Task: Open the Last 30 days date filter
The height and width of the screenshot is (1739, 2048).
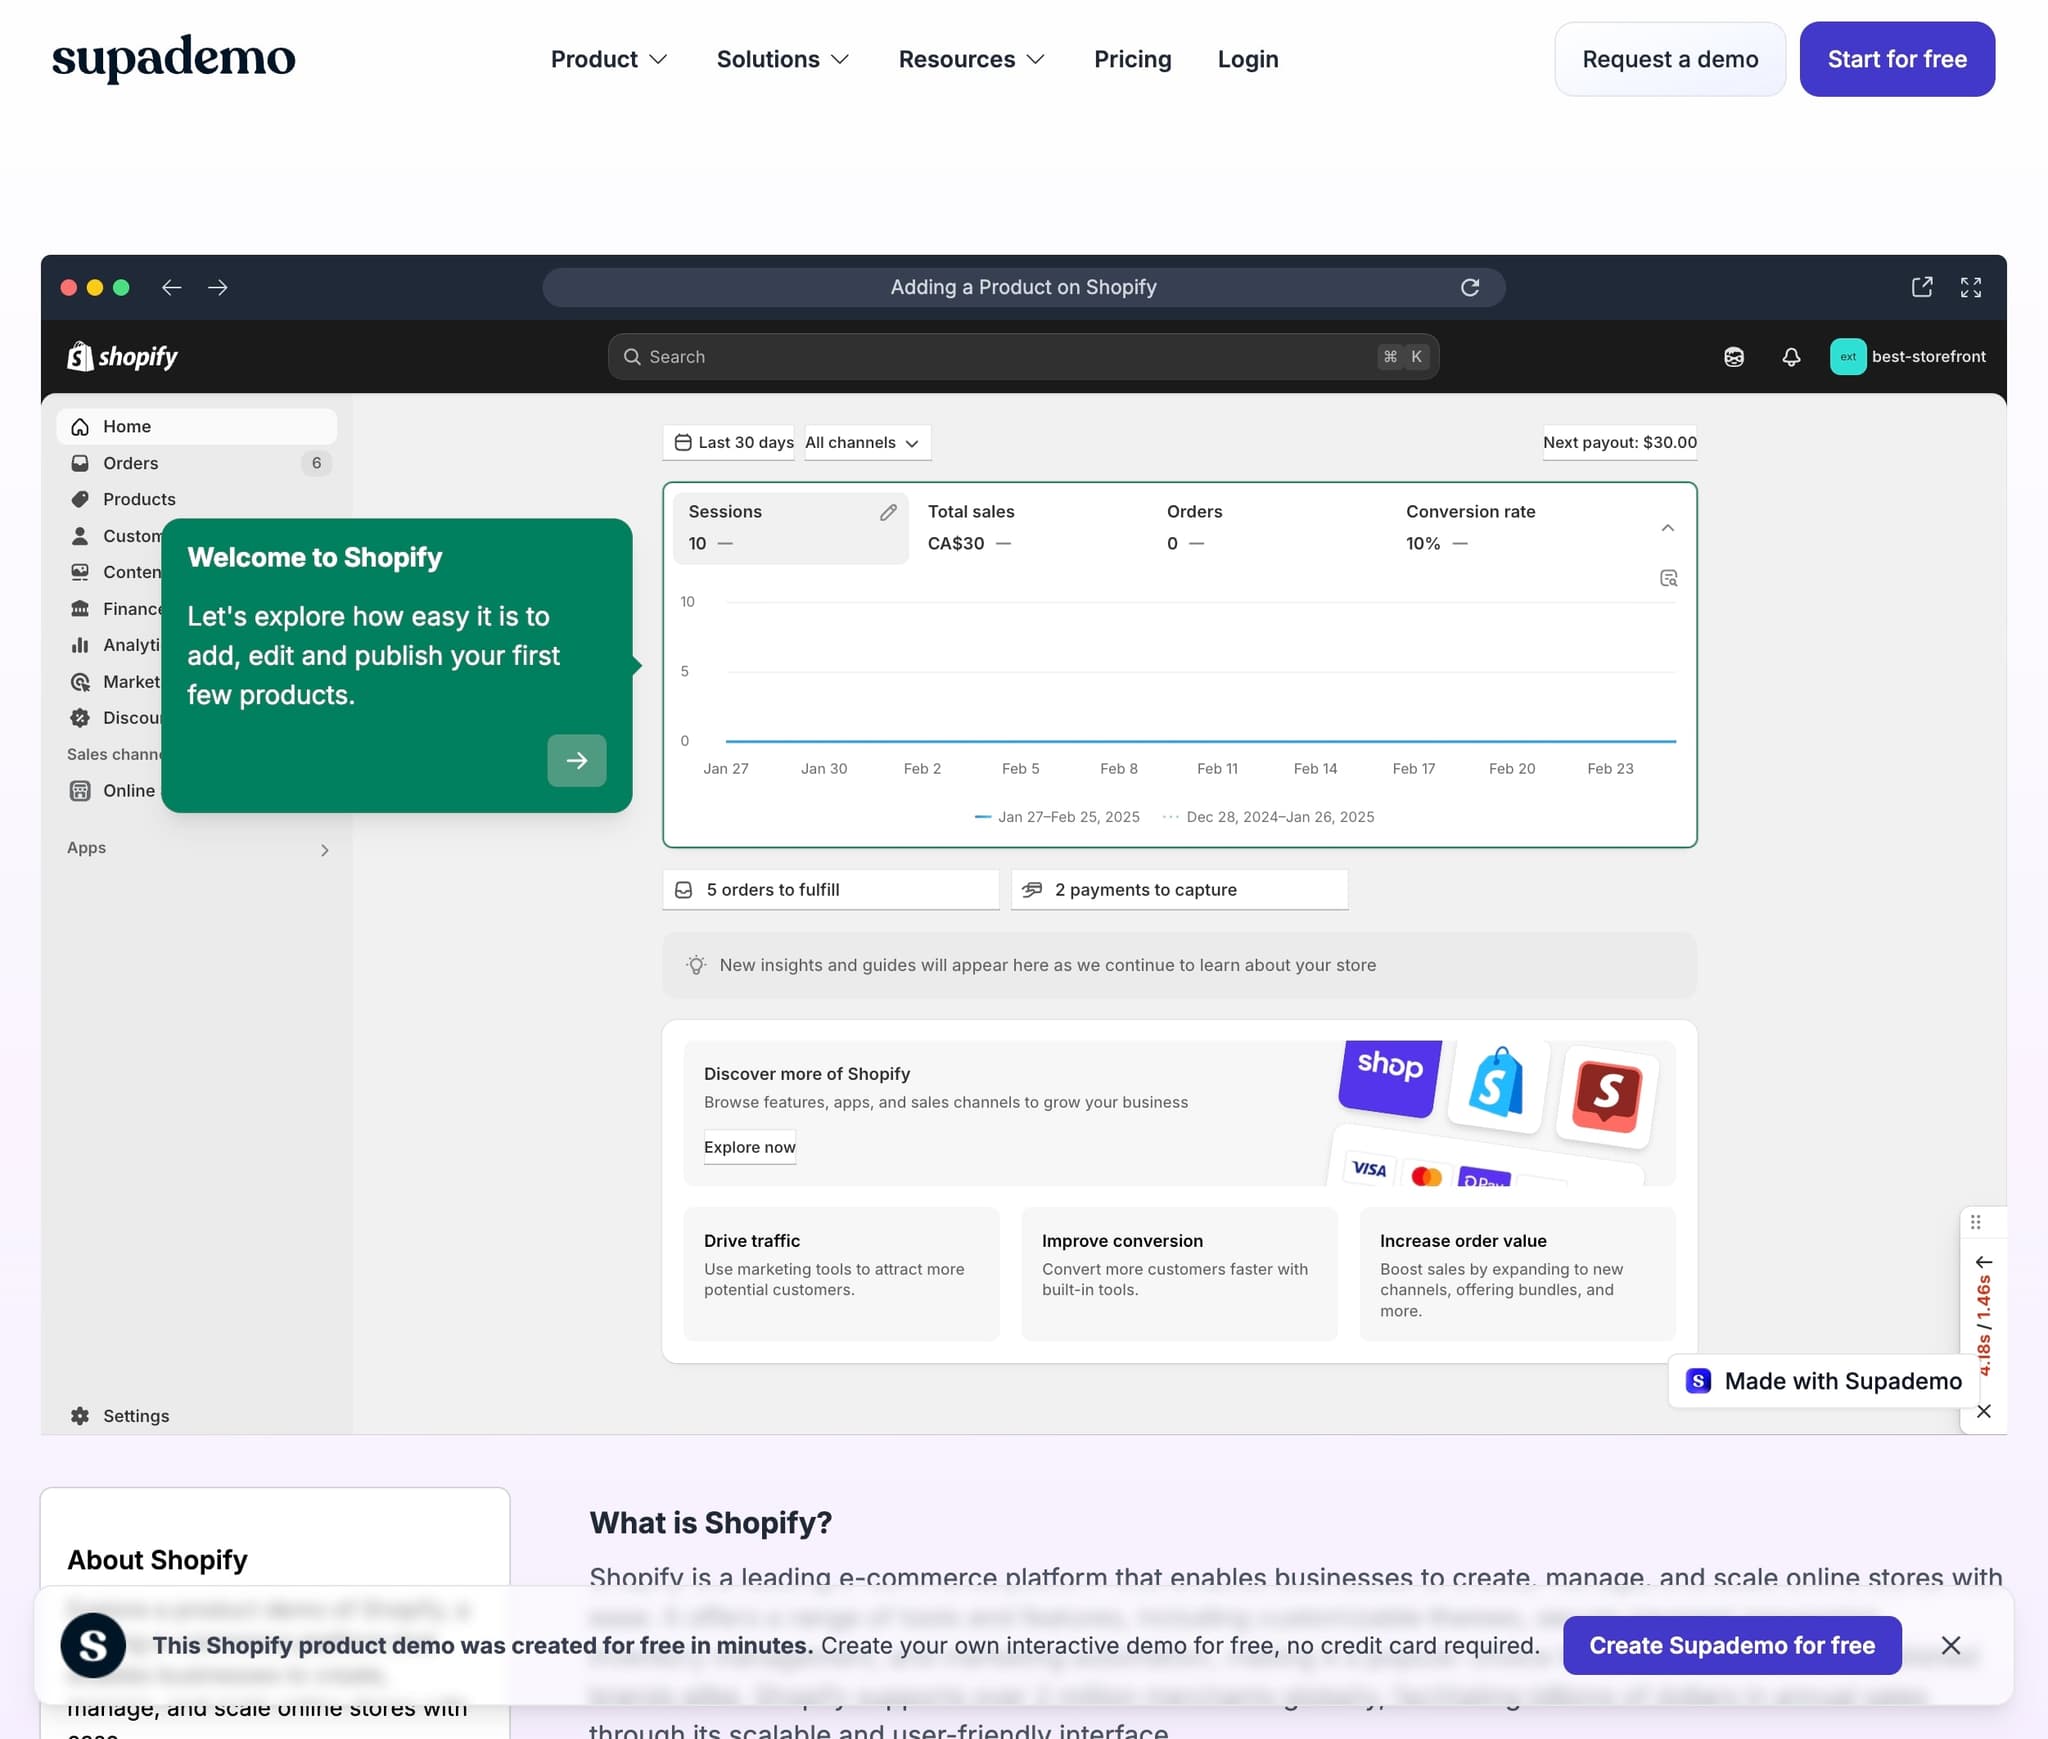Action: 728,442
